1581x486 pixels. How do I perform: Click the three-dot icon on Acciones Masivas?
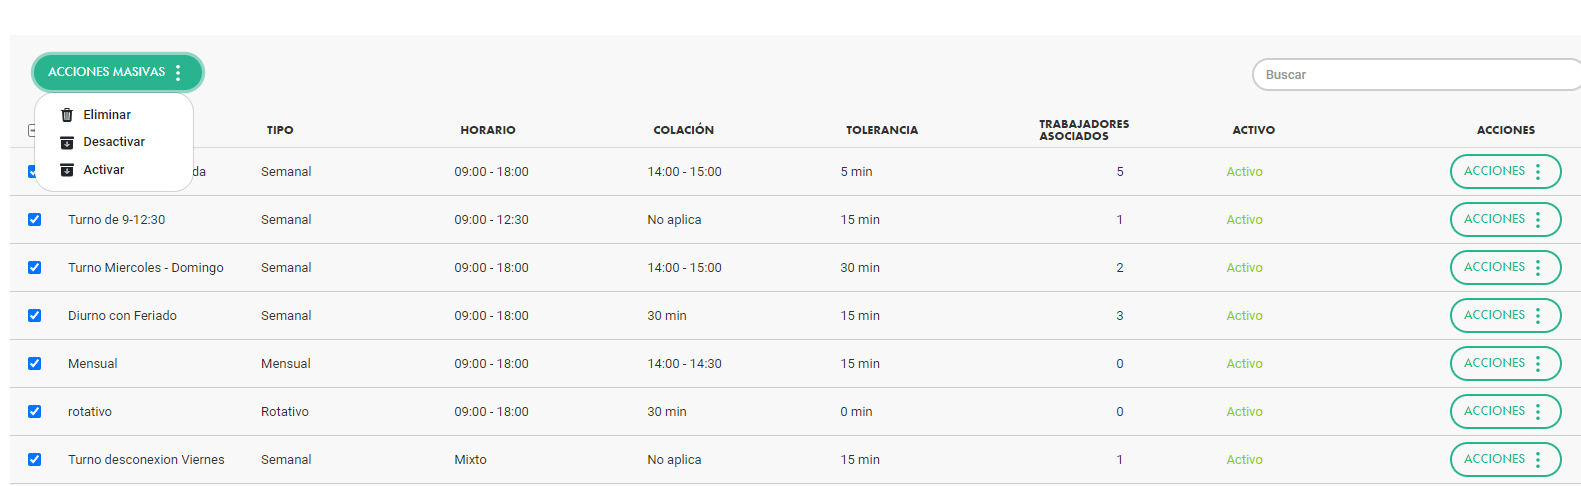click(x=178, y=72)
